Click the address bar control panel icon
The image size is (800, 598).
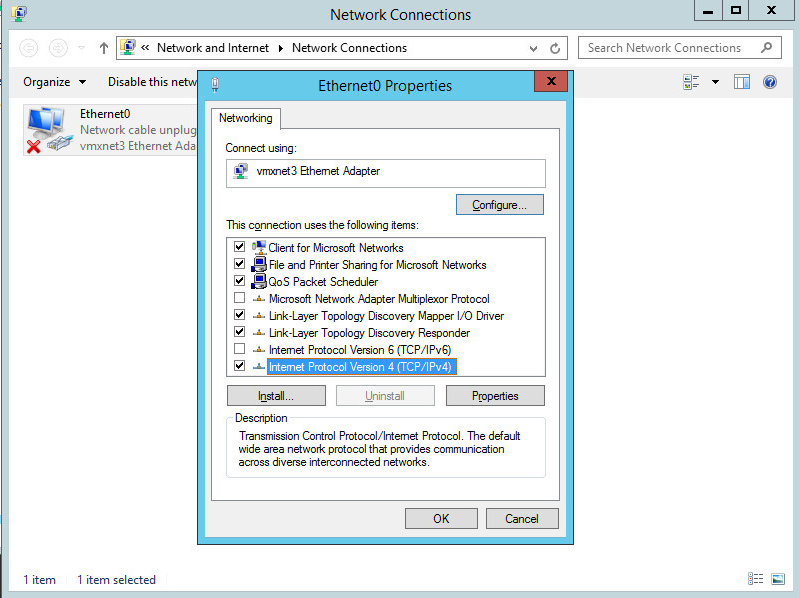pos(128,47)
